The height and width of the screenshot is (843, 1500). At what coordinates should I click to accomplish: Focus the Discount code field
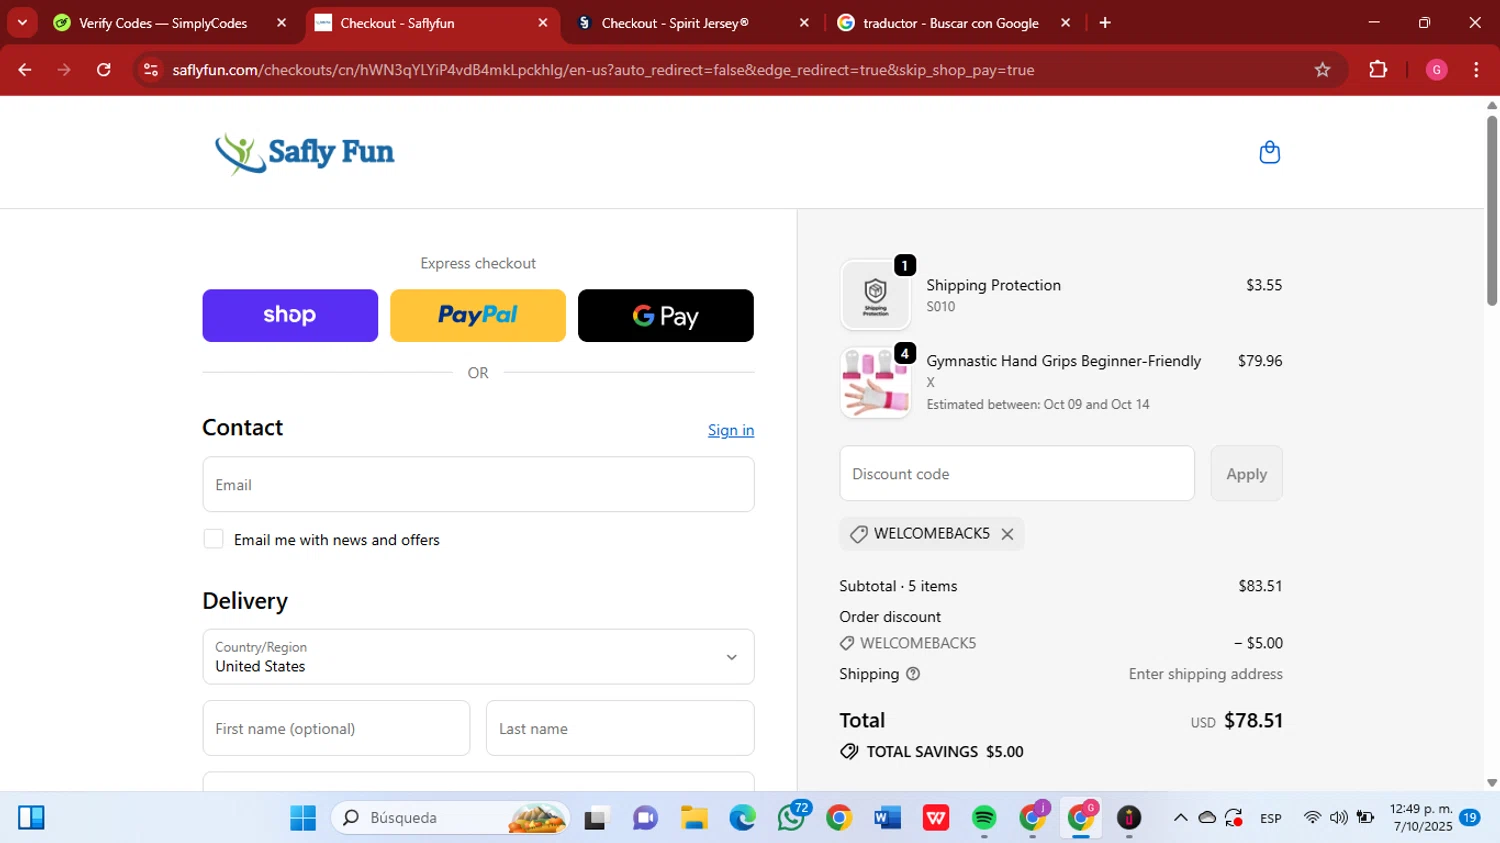[x=1017, y=474]
